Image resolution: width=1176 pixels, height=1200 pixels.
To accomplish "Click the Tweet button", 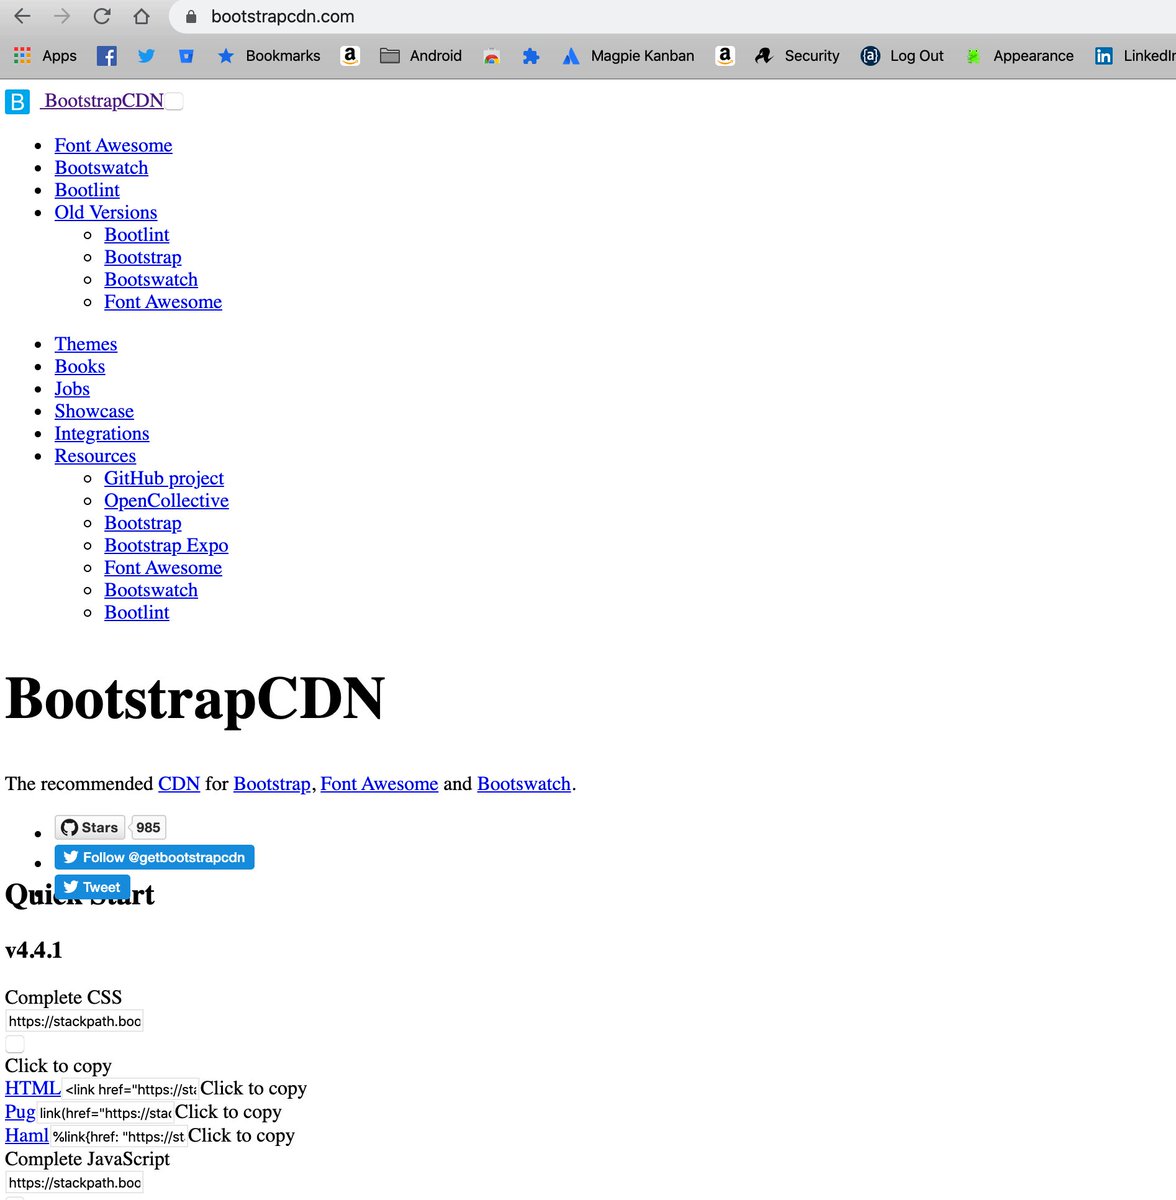I will pyautogui.click(x=92, y=887).
